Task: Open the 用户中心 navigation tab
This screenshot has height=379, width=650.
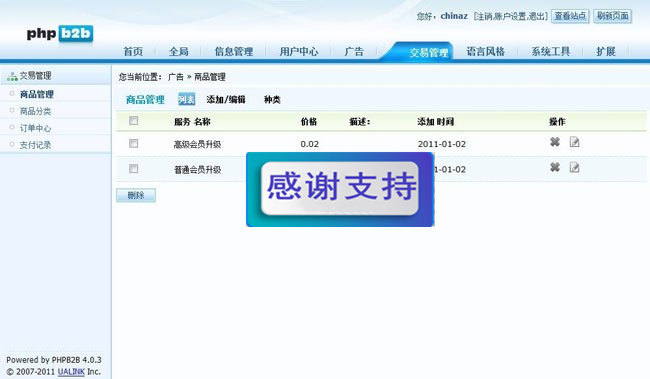Action: 299,51
